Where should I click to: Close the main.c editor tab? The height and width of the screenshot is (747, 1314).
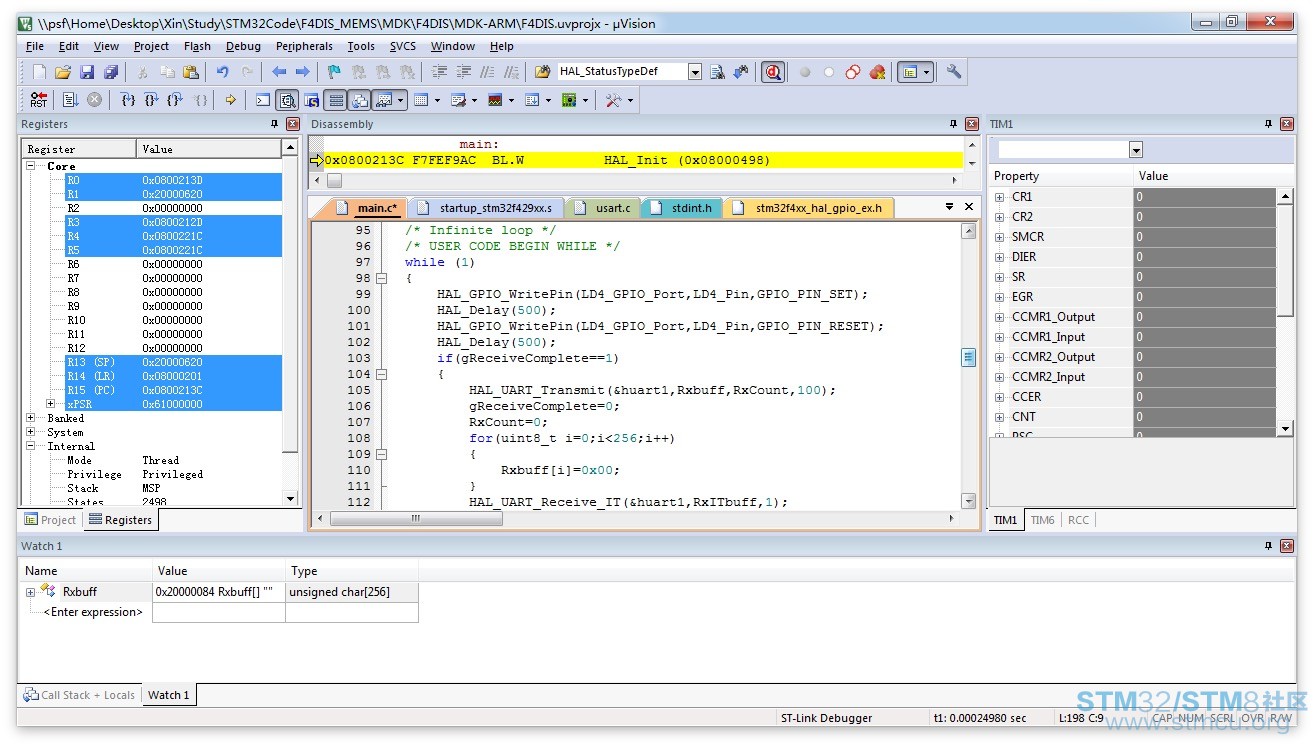968,207
